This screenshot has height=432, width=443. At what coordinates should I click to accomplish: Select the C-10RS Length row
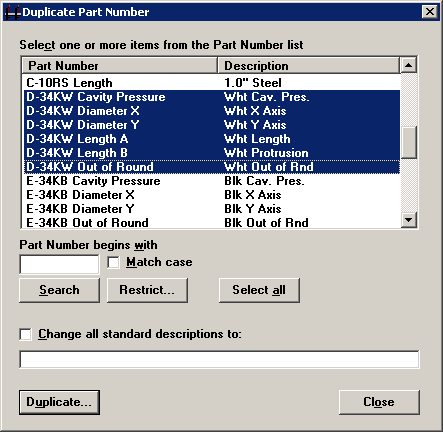tap(212, 83)
